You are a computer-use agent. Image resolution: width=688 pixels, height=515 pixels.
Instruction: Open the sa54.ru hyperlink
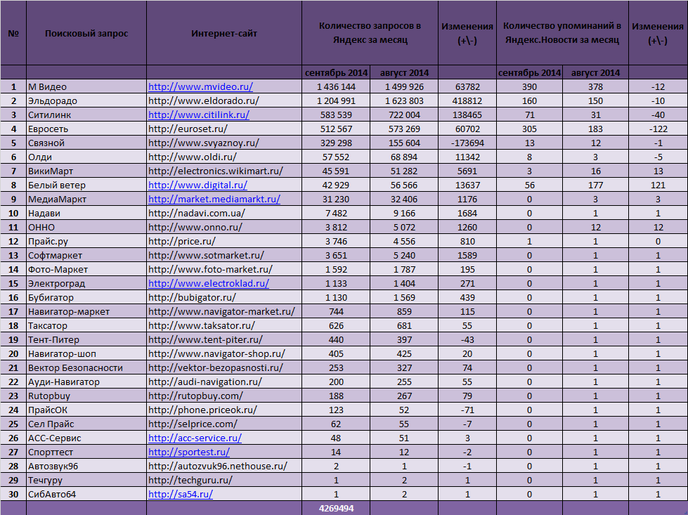pos(181,494)
